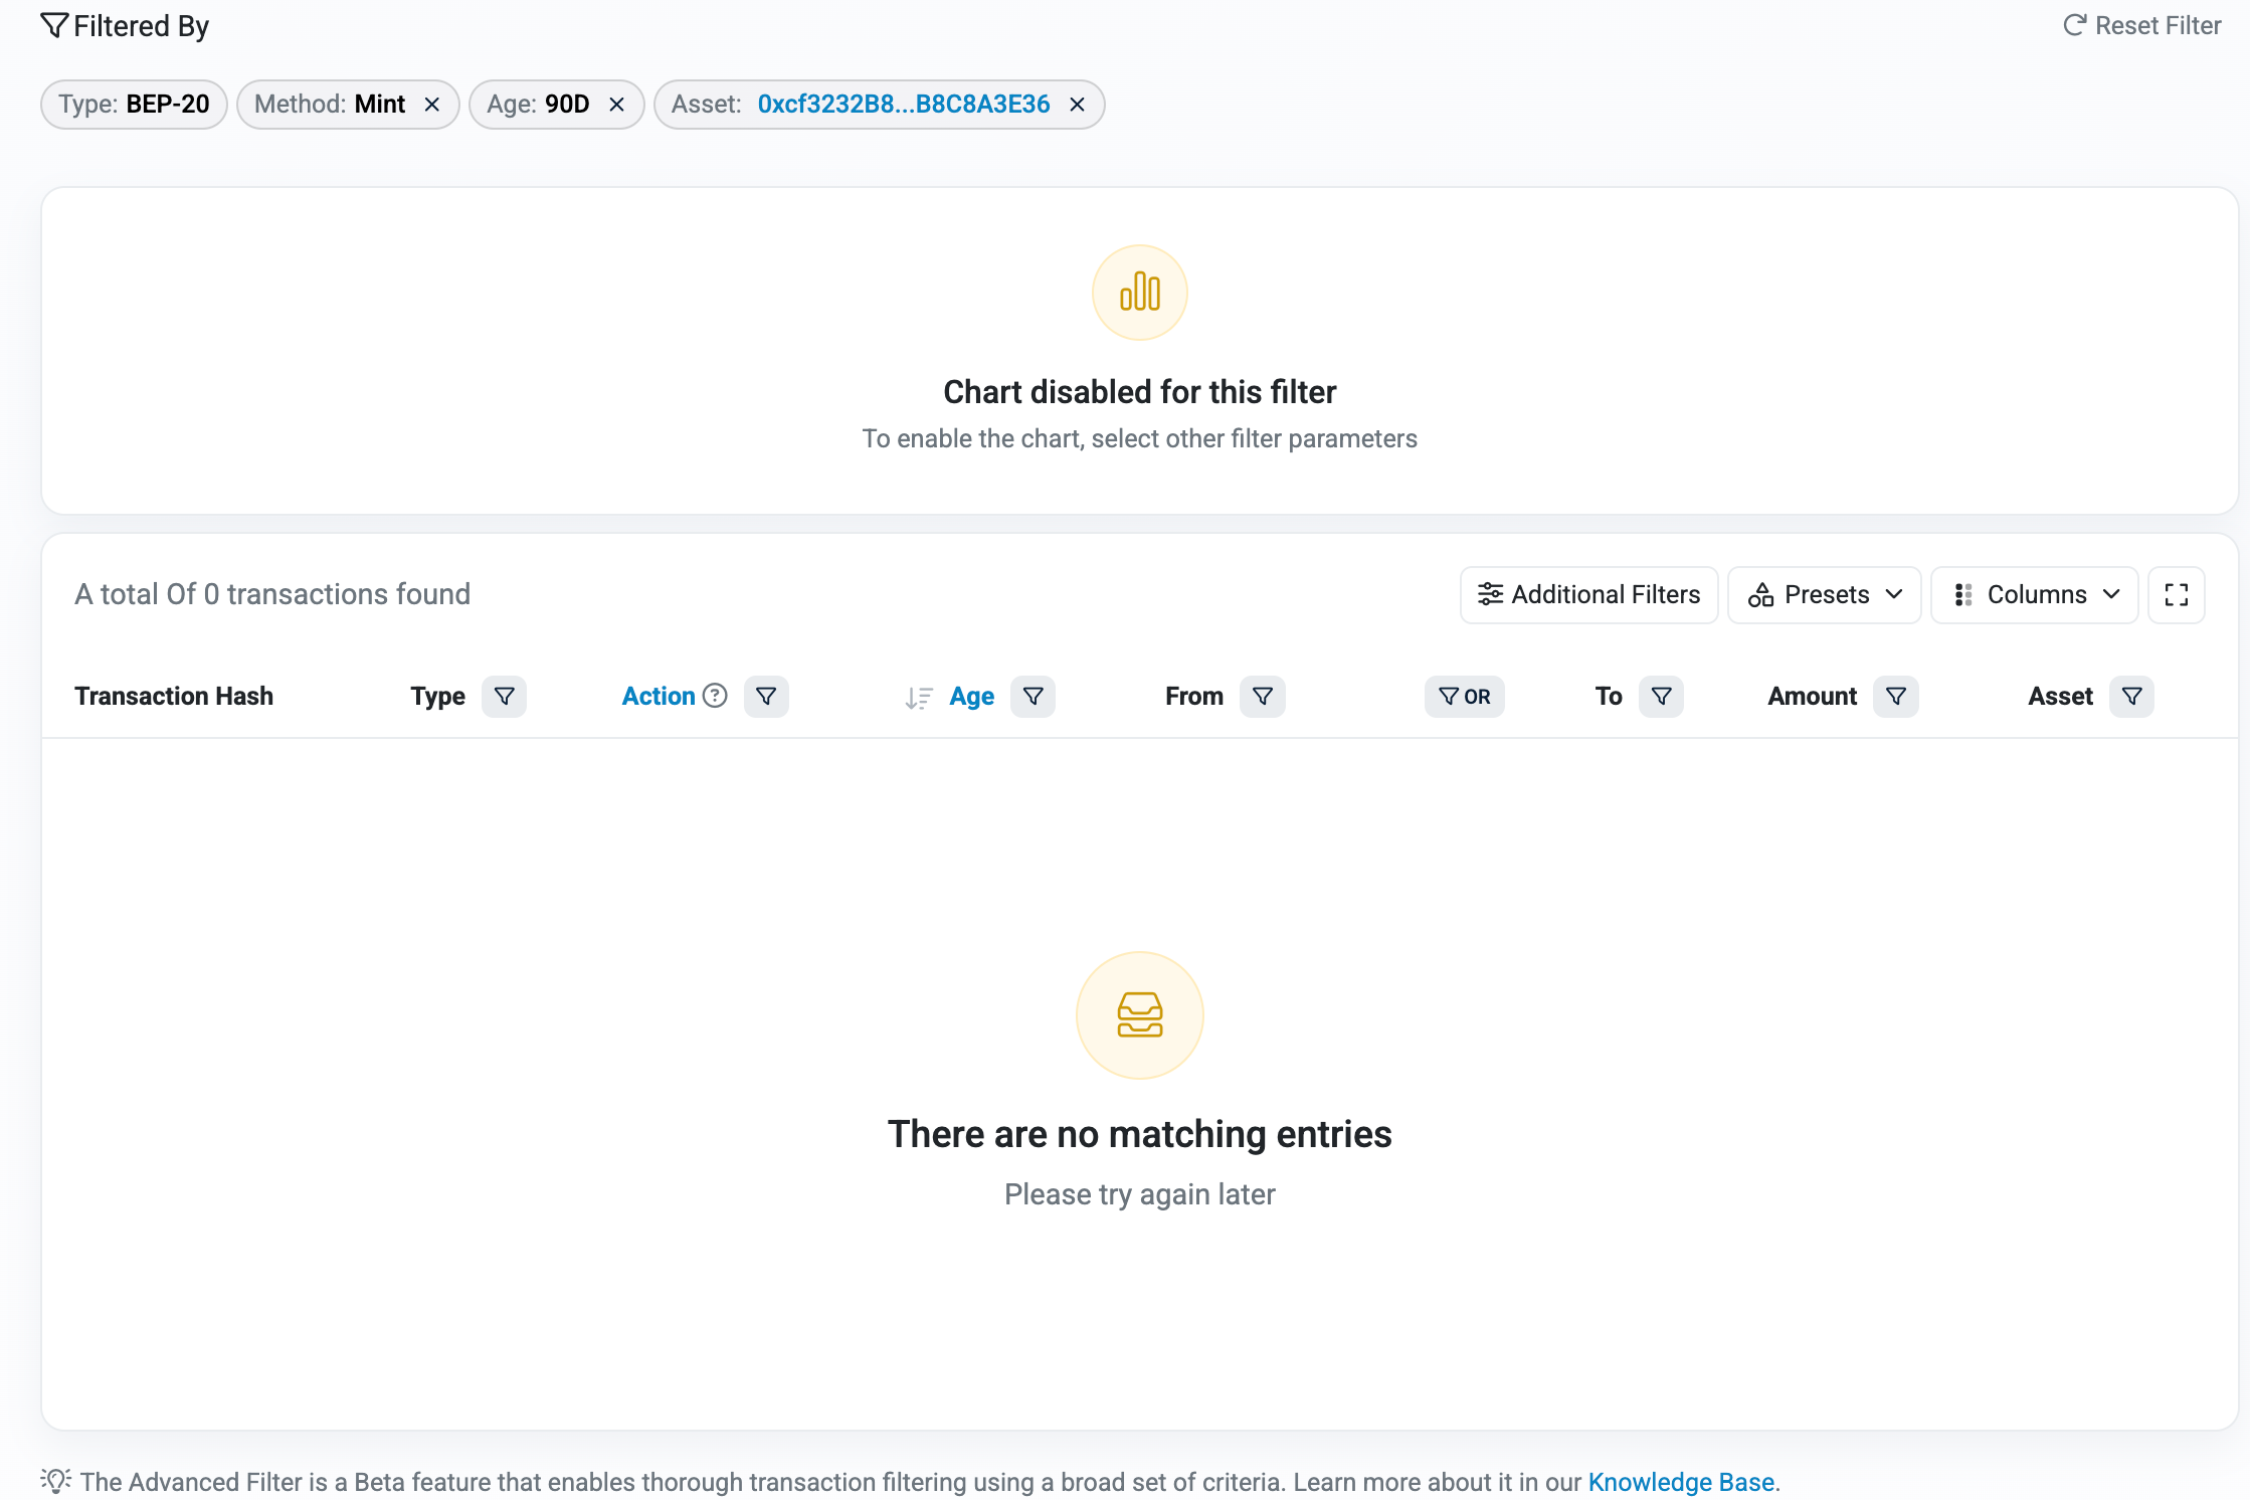Open Additional Filters panel

pyautogui.click(x=1588, y=594)
